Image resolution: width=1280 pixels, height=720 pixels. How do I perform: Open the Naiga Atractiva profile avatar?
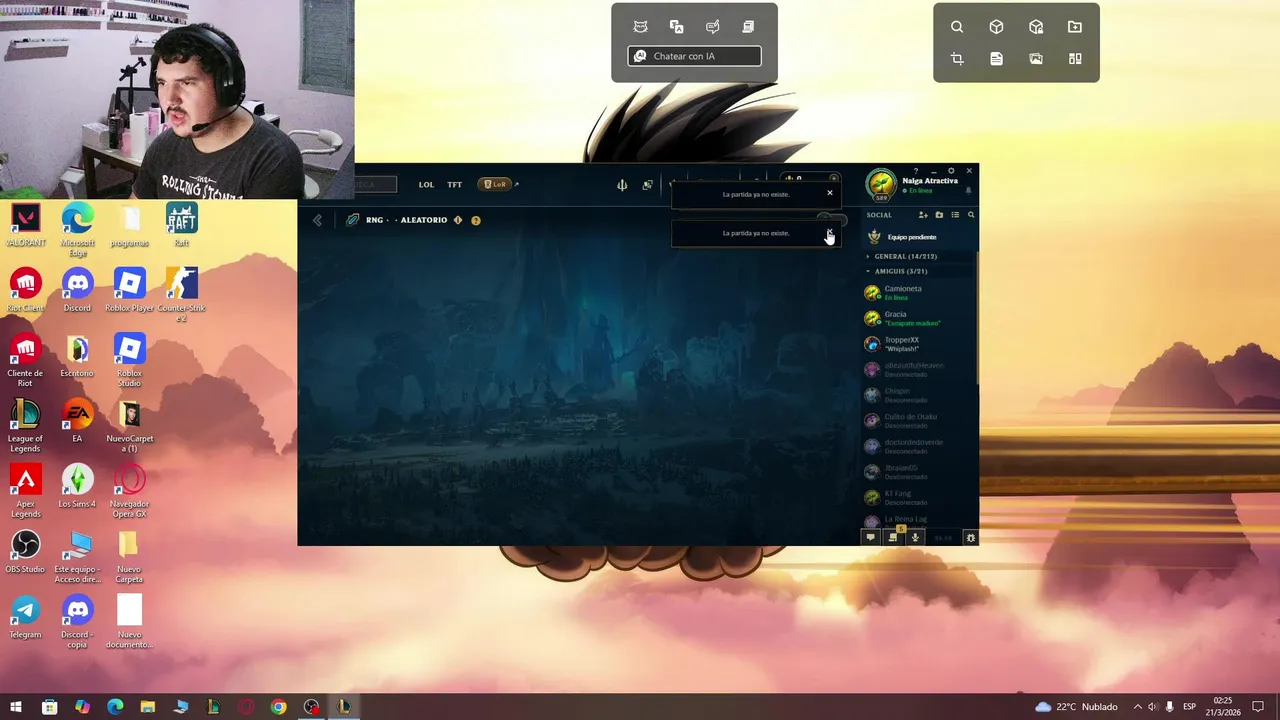pyautogui.click(x=881, y=184)
